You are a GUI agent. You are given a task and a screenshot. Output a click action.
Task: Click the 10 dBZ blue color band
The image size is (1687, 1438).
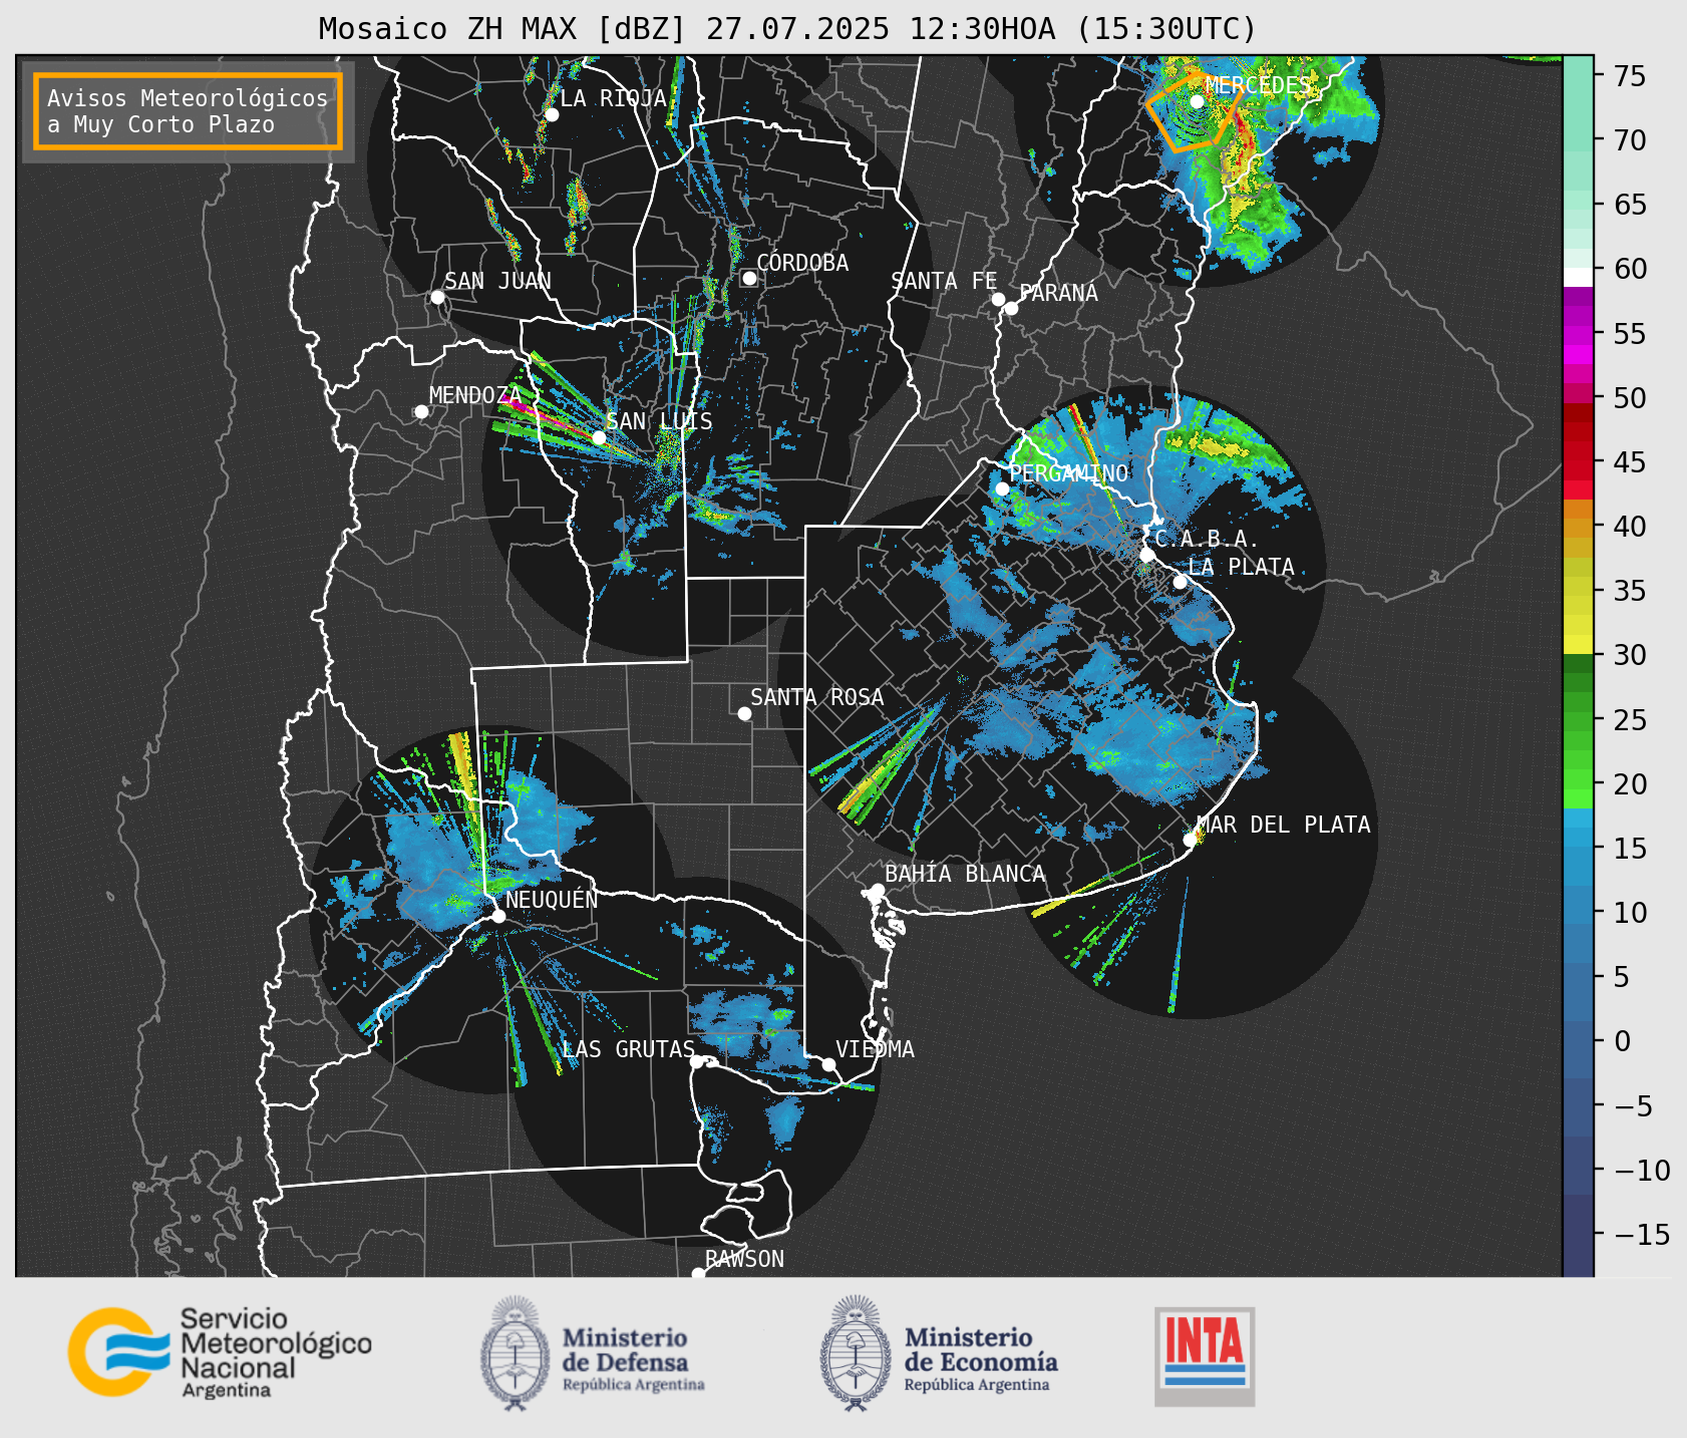click(x=1578, y=913)
